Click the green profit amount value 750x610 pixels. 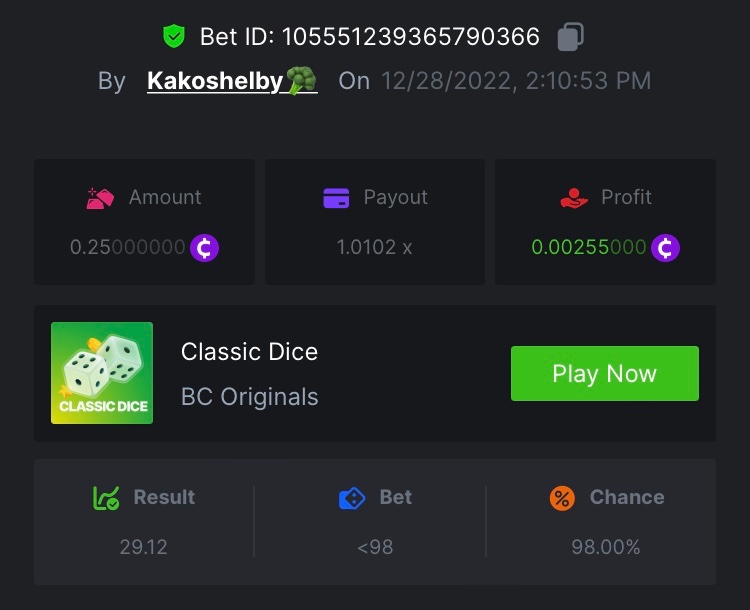pos(588,247)
